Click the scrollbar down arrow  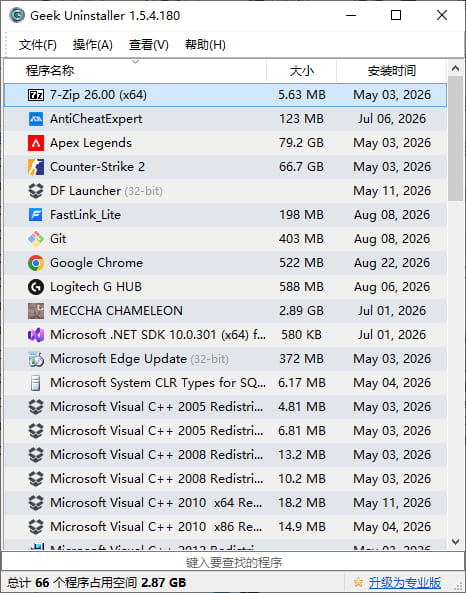pyautogui.click(x=455, y=542)
